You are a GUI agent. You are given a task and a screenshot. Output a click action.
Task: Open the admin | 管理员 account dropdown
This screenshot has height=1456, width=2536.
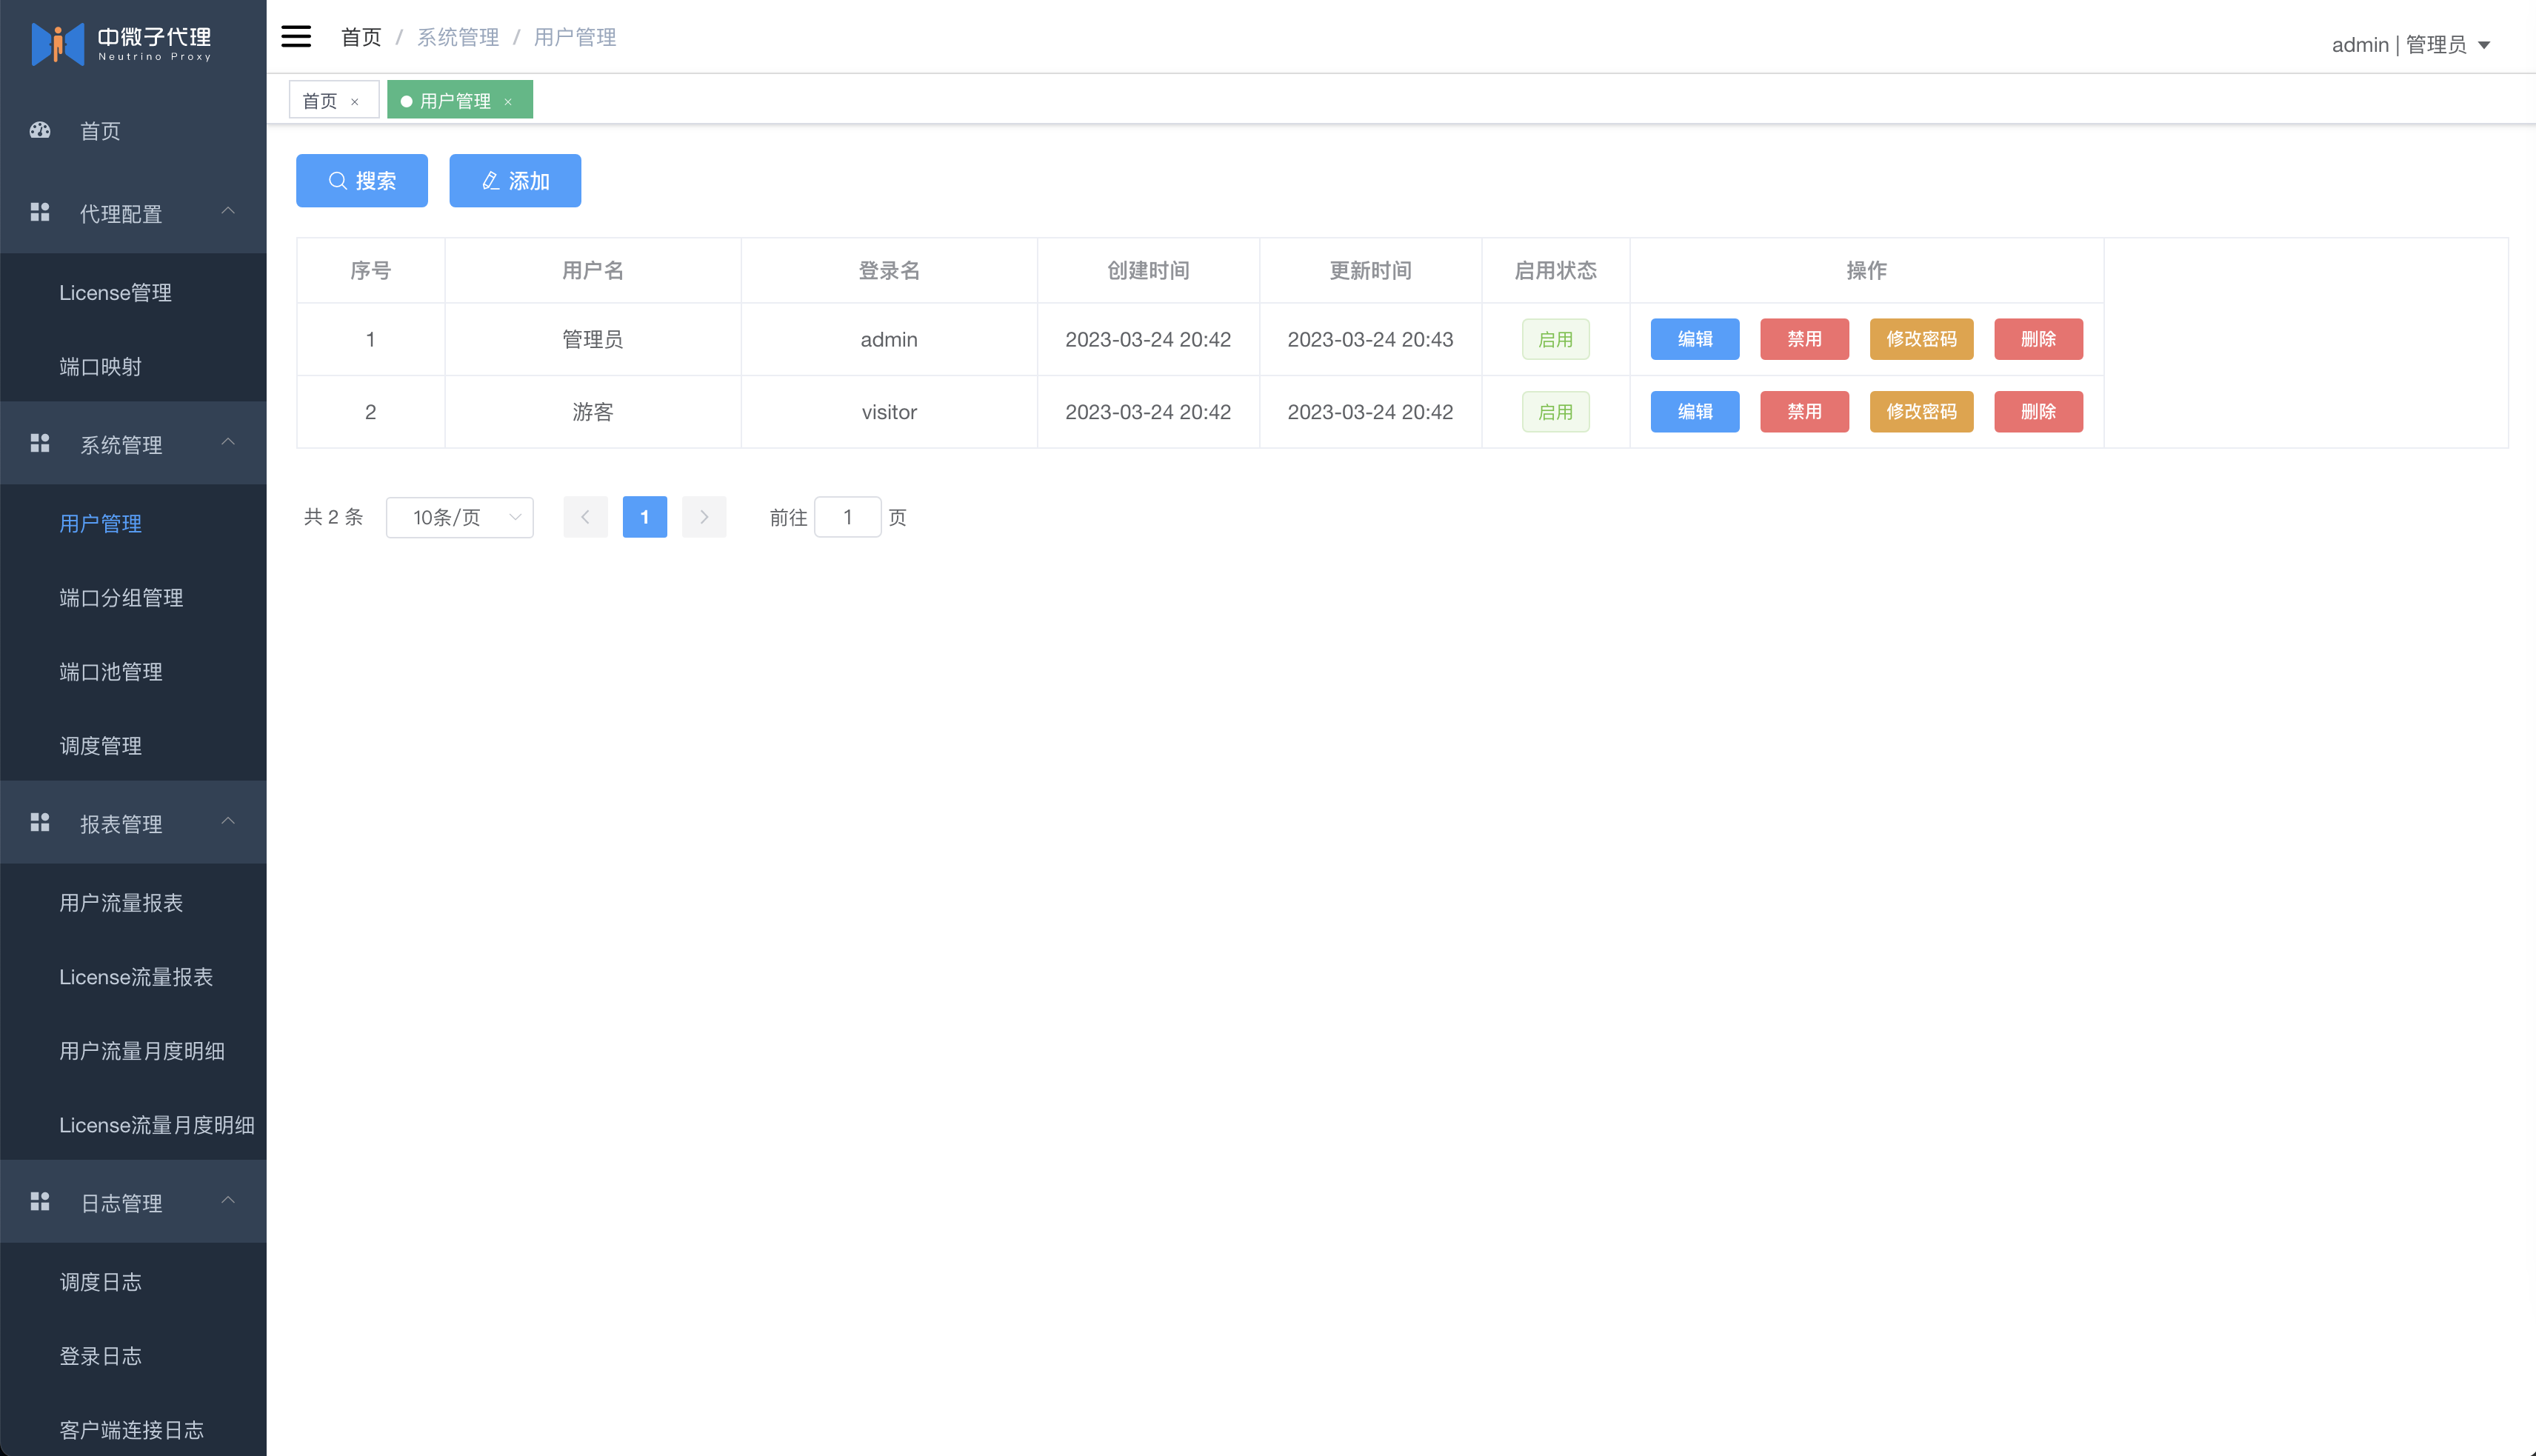click(2410, 45)
